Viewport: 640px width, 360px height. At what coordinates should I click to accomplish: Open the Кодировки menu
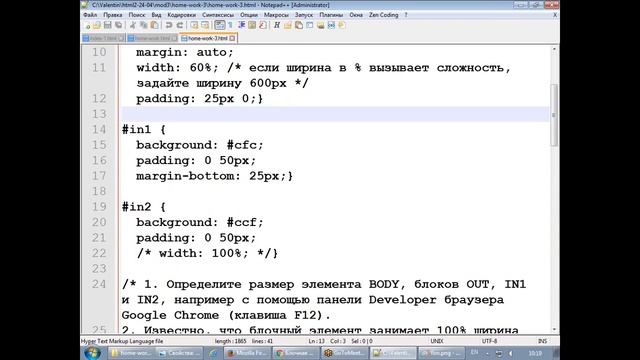click(x=182, y=15)
